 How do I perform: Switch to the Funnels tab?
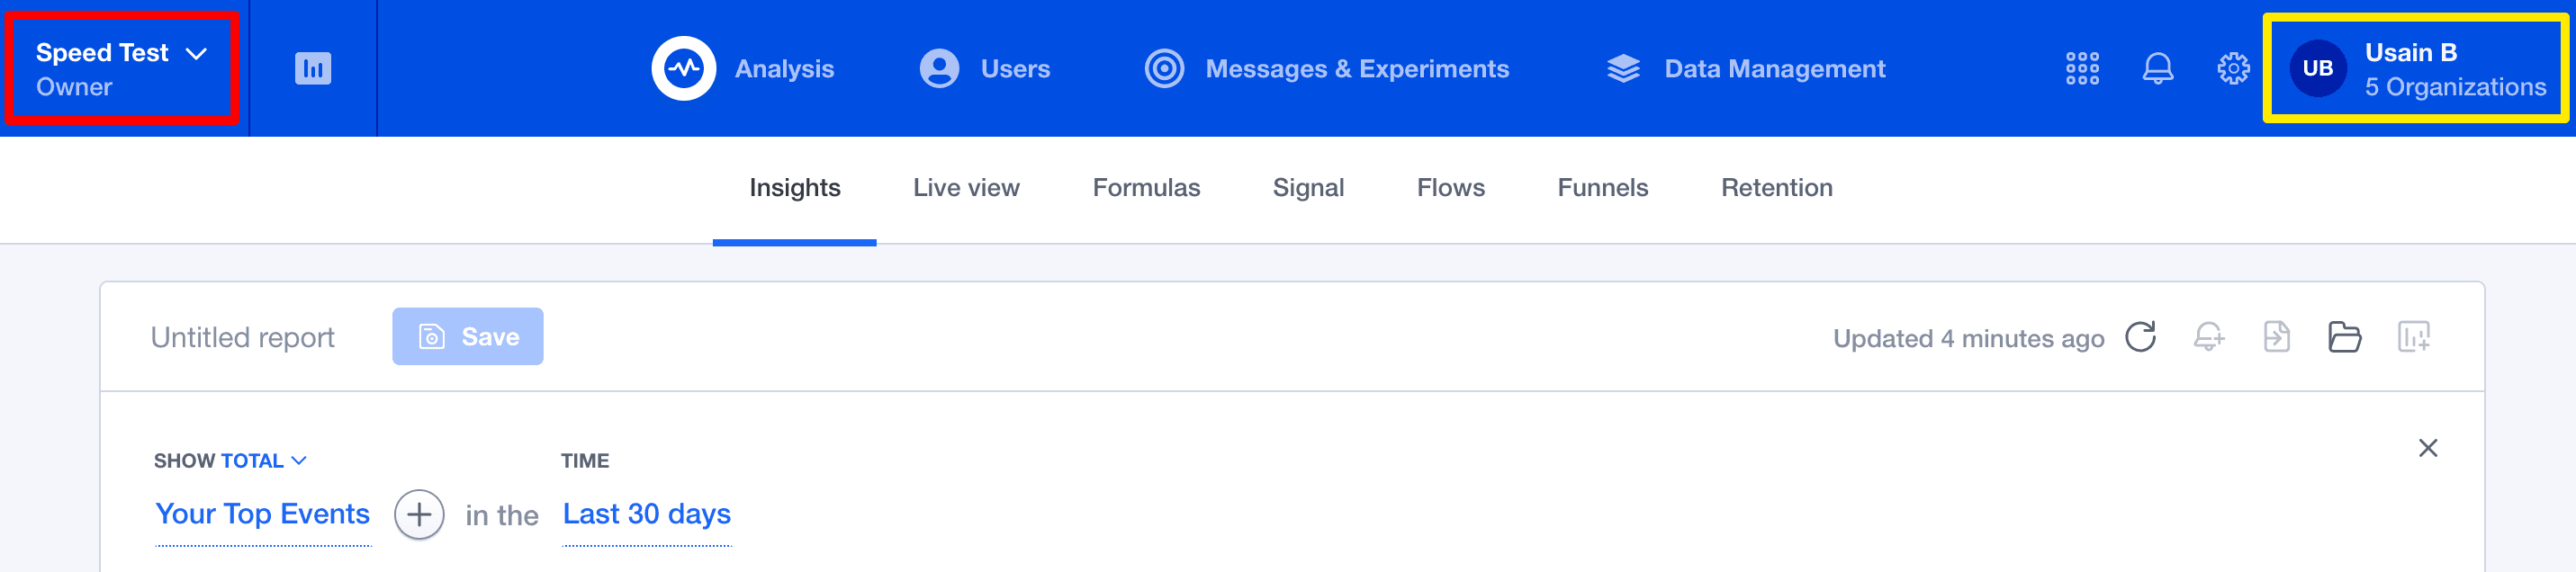(1601, 187)
